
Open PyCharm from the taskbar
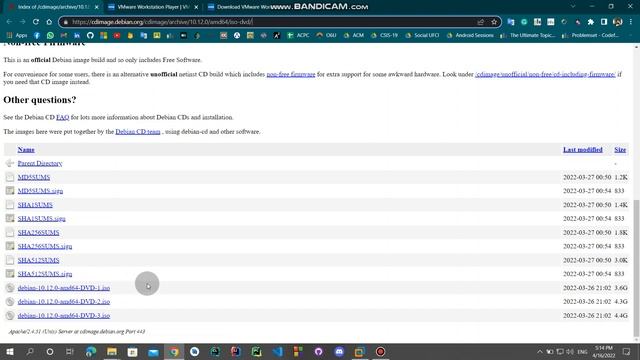click(257, 351)
